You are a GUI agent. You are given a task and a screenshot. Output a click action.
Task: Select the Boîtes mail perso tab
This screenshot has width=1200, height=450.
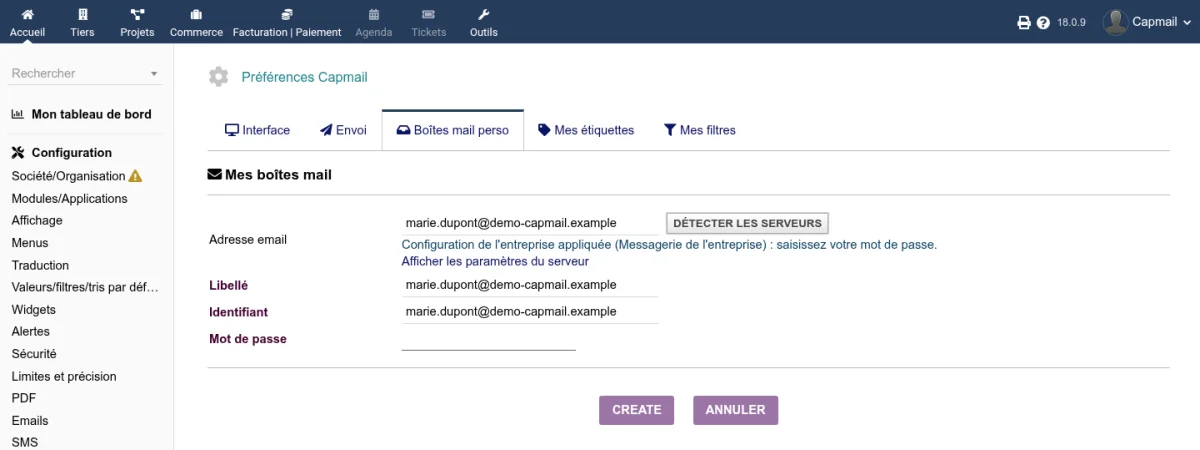(453, 130)
